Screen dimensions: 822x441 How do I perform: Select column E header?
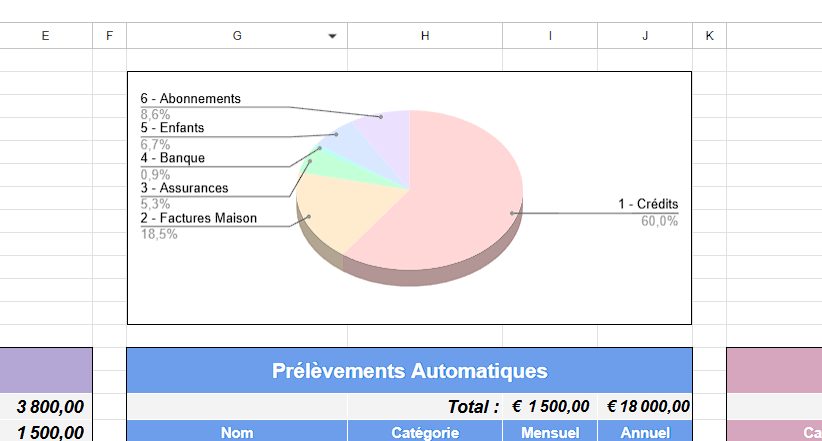click(x=45, y=36)
